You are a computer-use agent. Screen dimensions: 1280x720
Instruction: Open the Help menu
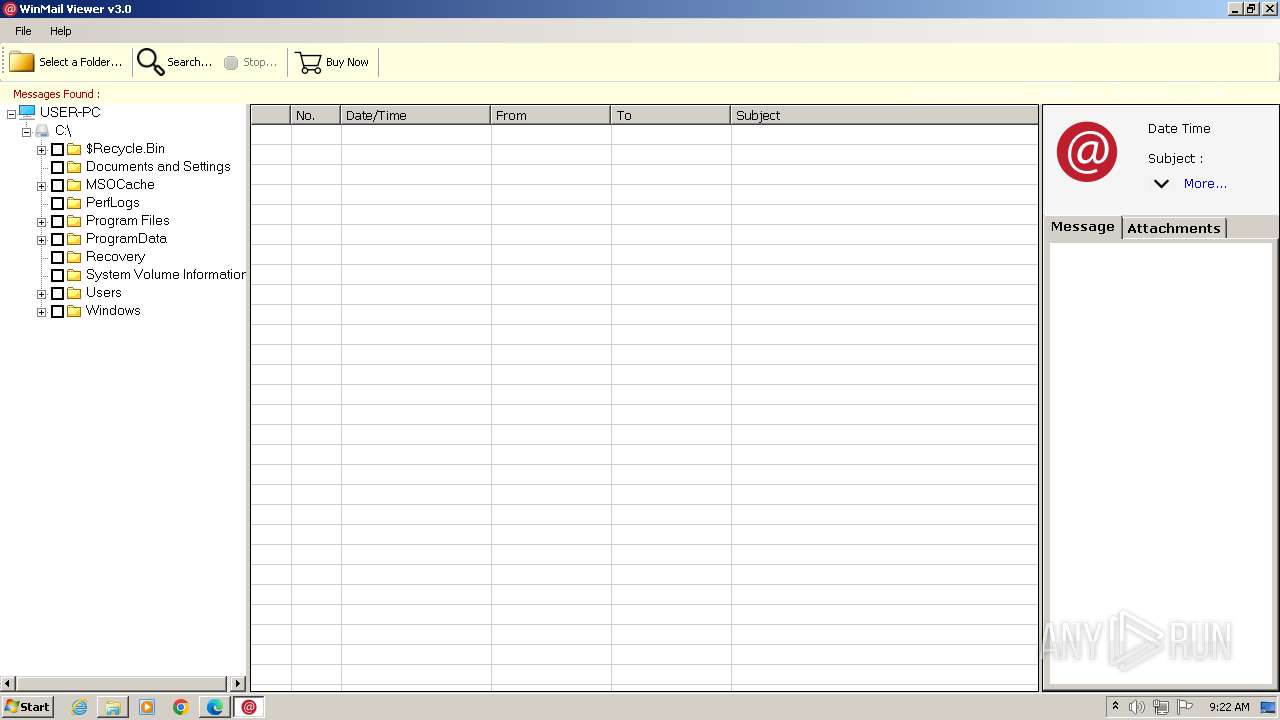(x=61, y=31)
